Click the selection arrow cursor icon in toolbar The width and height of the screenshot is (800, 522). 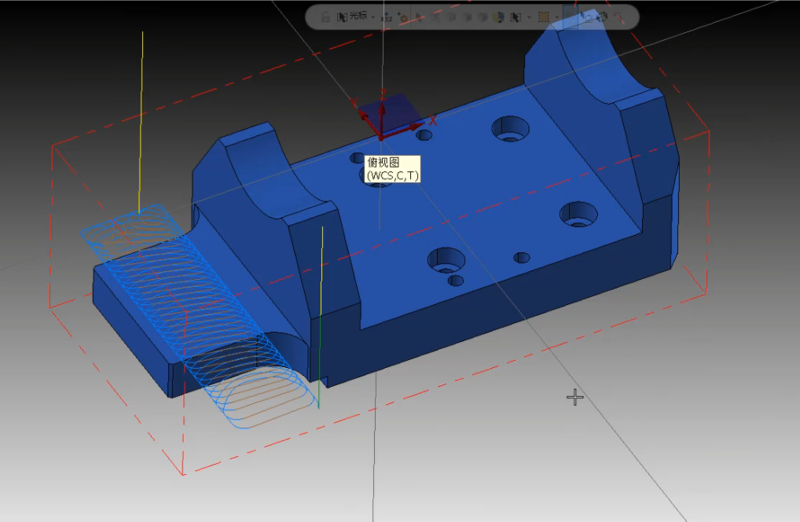coord(513,17)
